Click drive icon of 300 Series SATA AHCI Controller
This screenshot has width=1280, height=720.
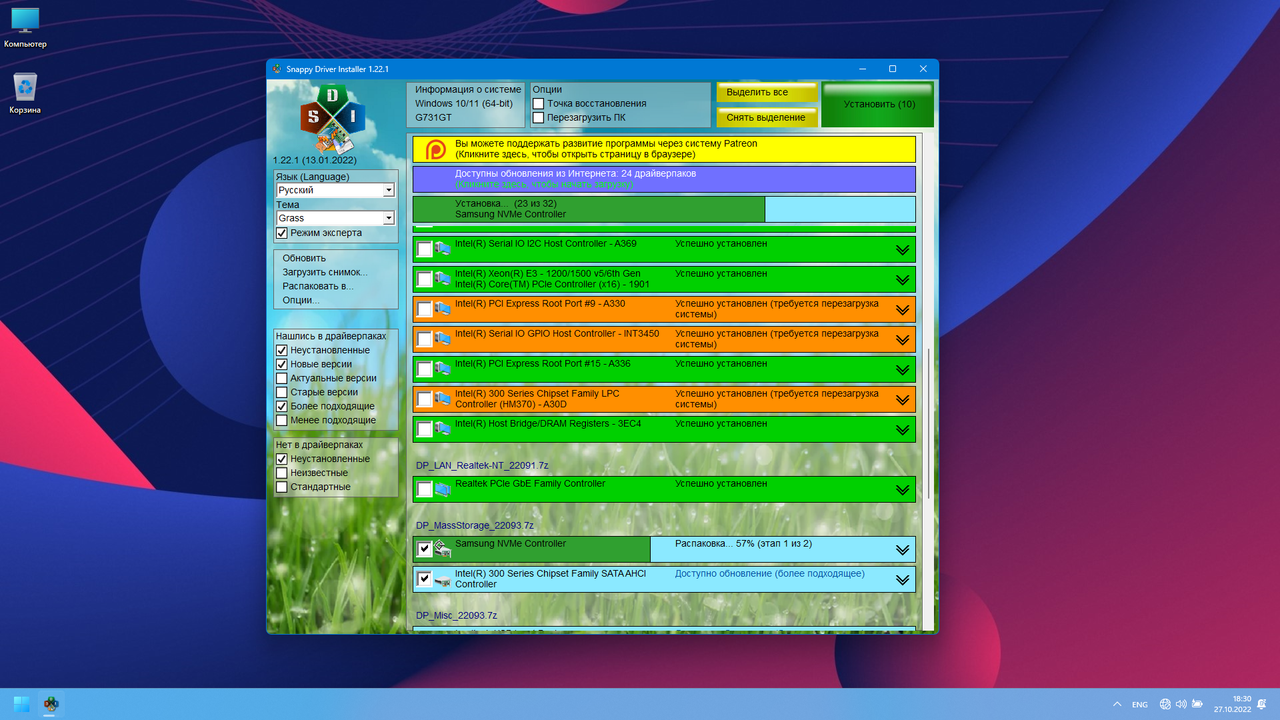(442, 579)
